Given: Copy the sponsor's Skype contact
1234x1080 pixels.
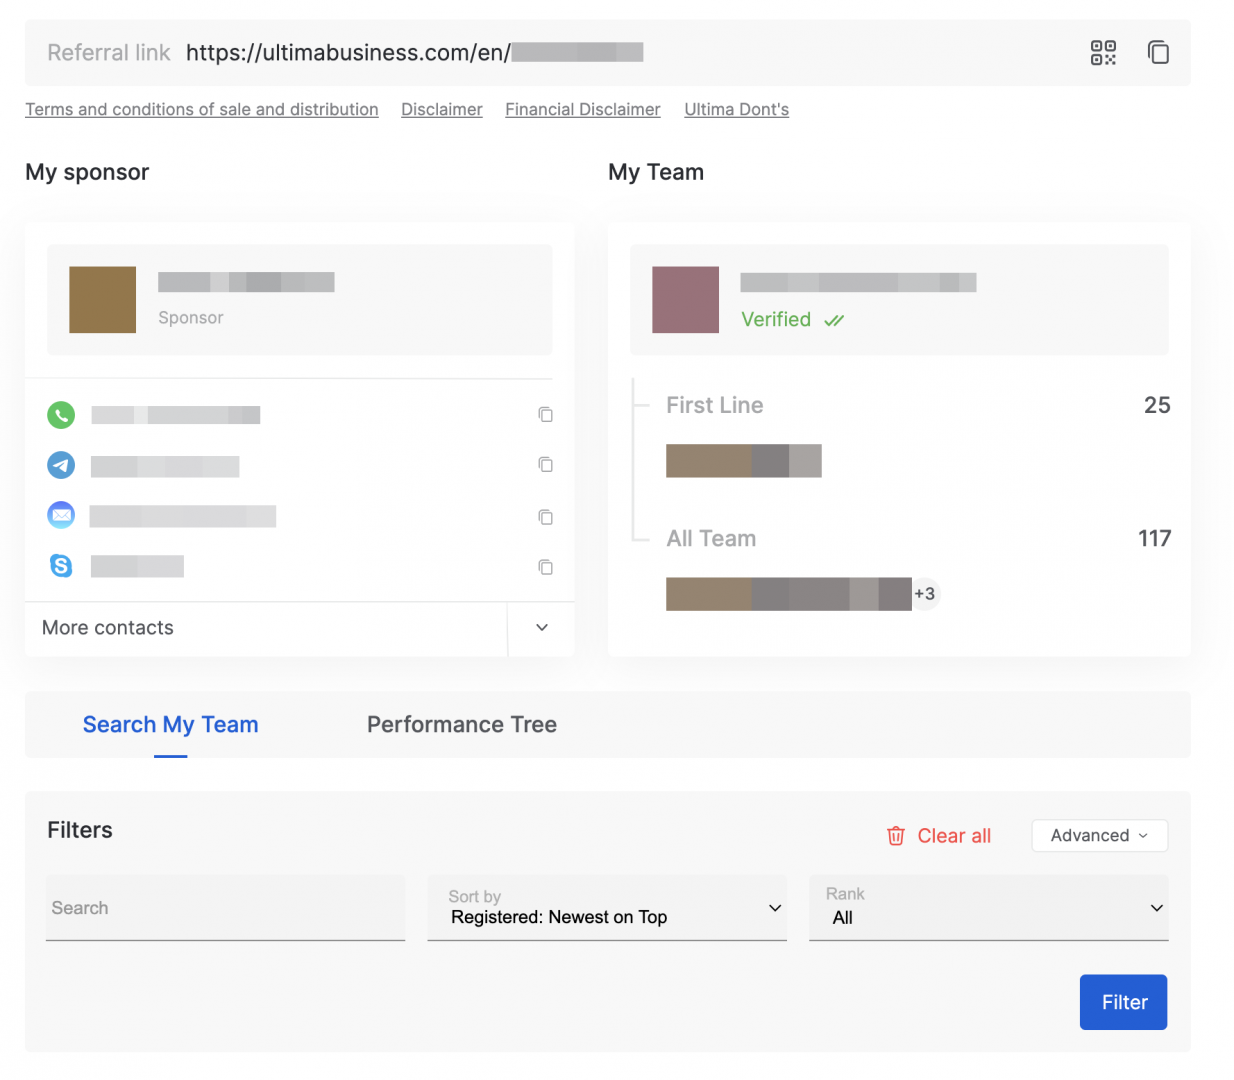Looking at the screenshot, I should pos(545,567).
